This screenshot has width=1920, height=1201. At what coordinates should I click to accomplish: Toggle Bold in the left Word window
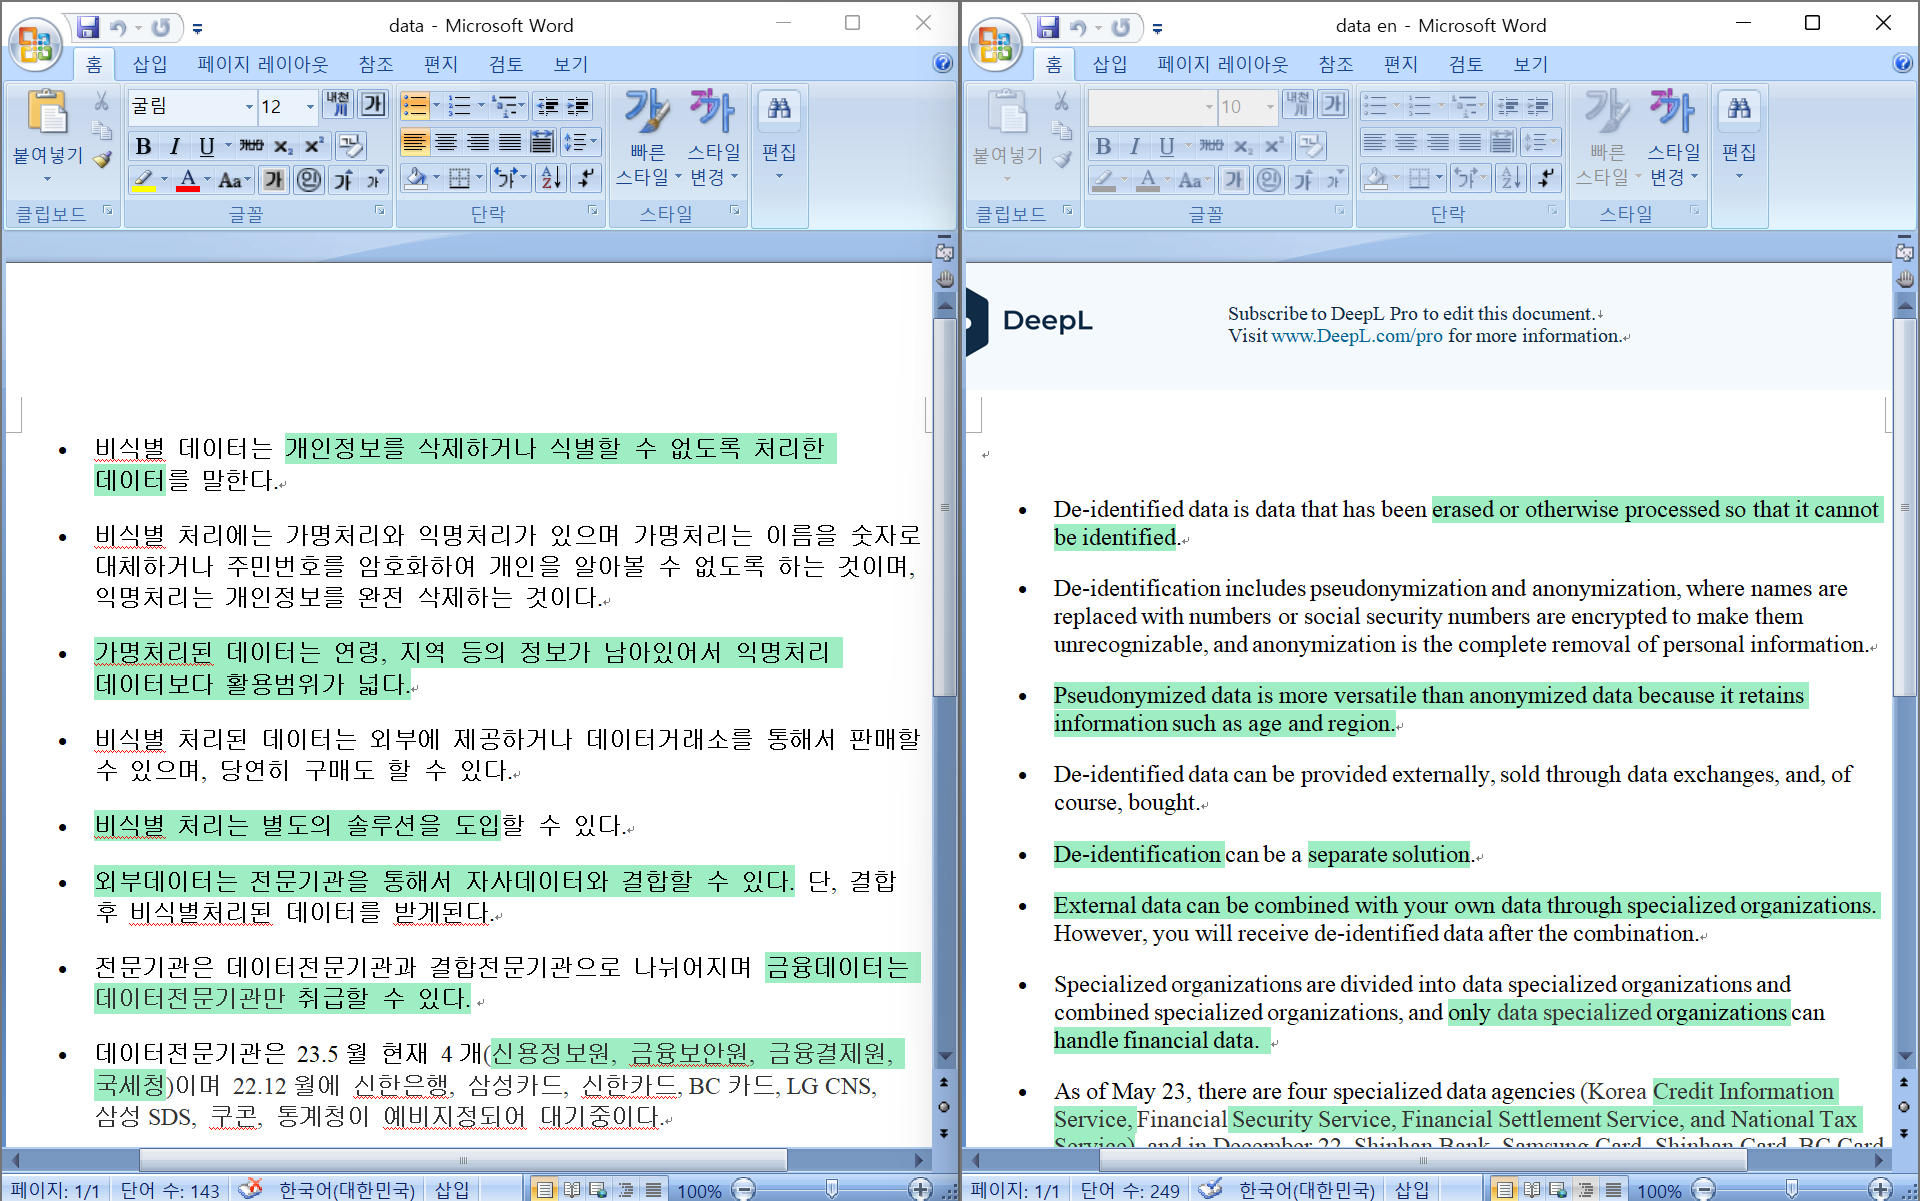[x=143, y=146]
